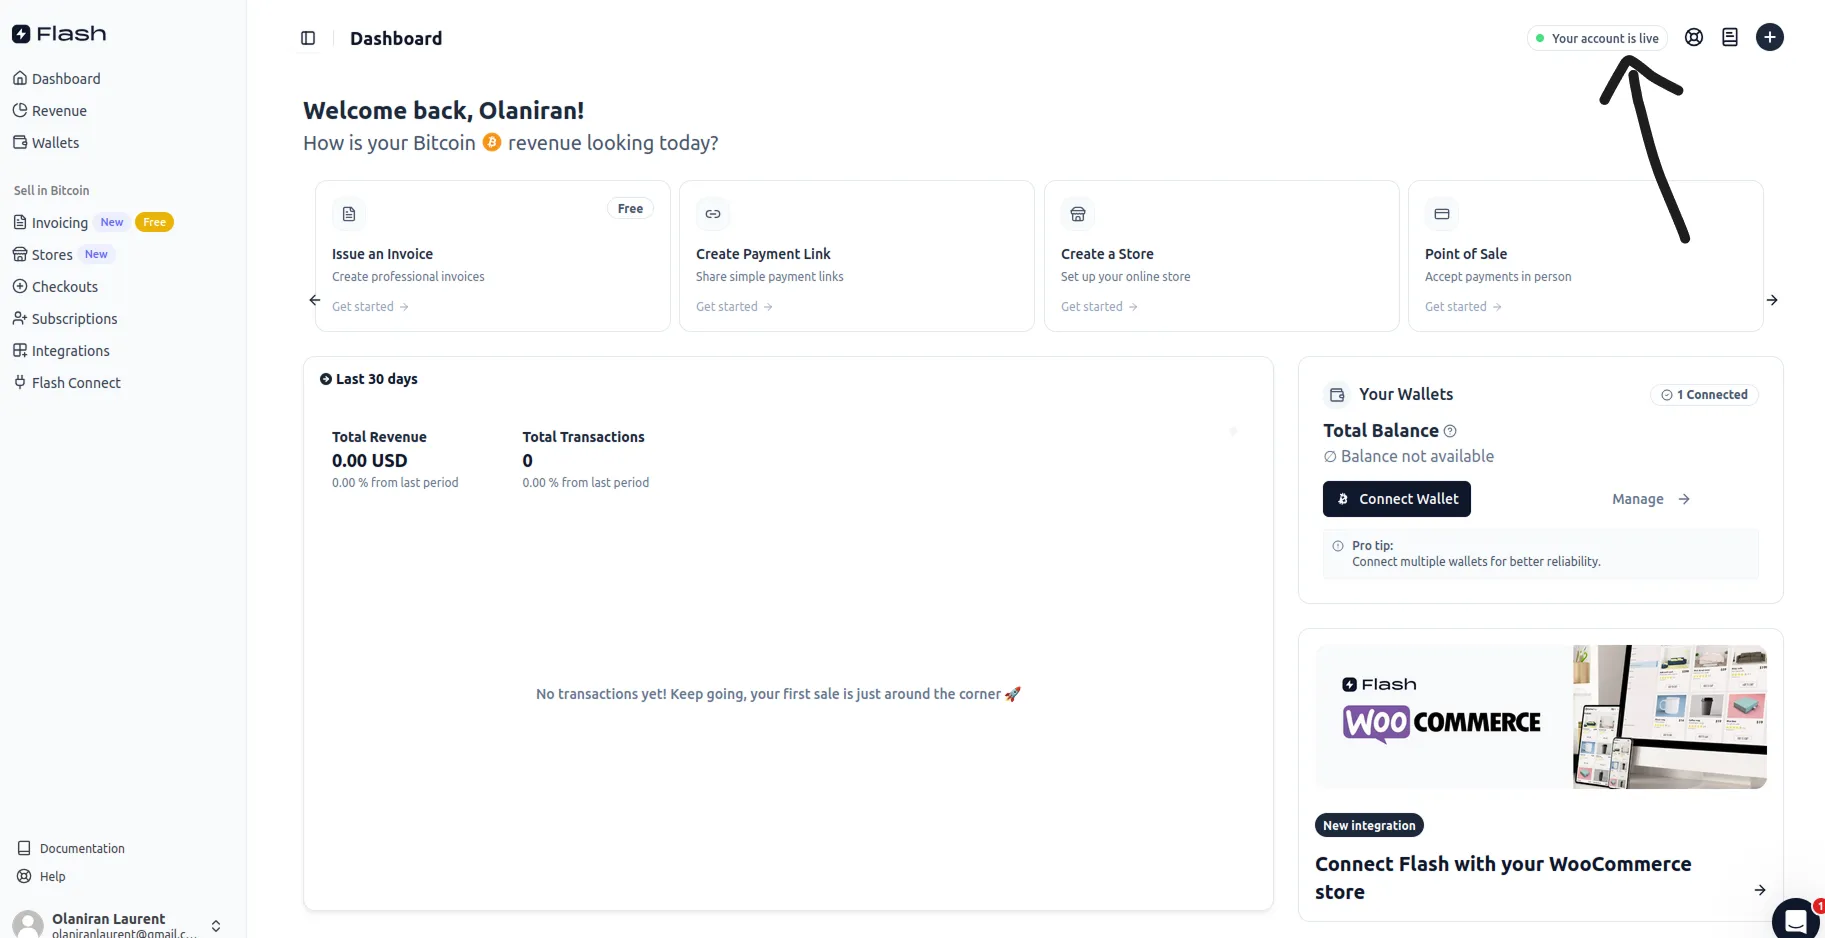Click the Connect Wallet button
Image resolution: width=1825 pixels, height=938 pixels.
coord(1396,499)
